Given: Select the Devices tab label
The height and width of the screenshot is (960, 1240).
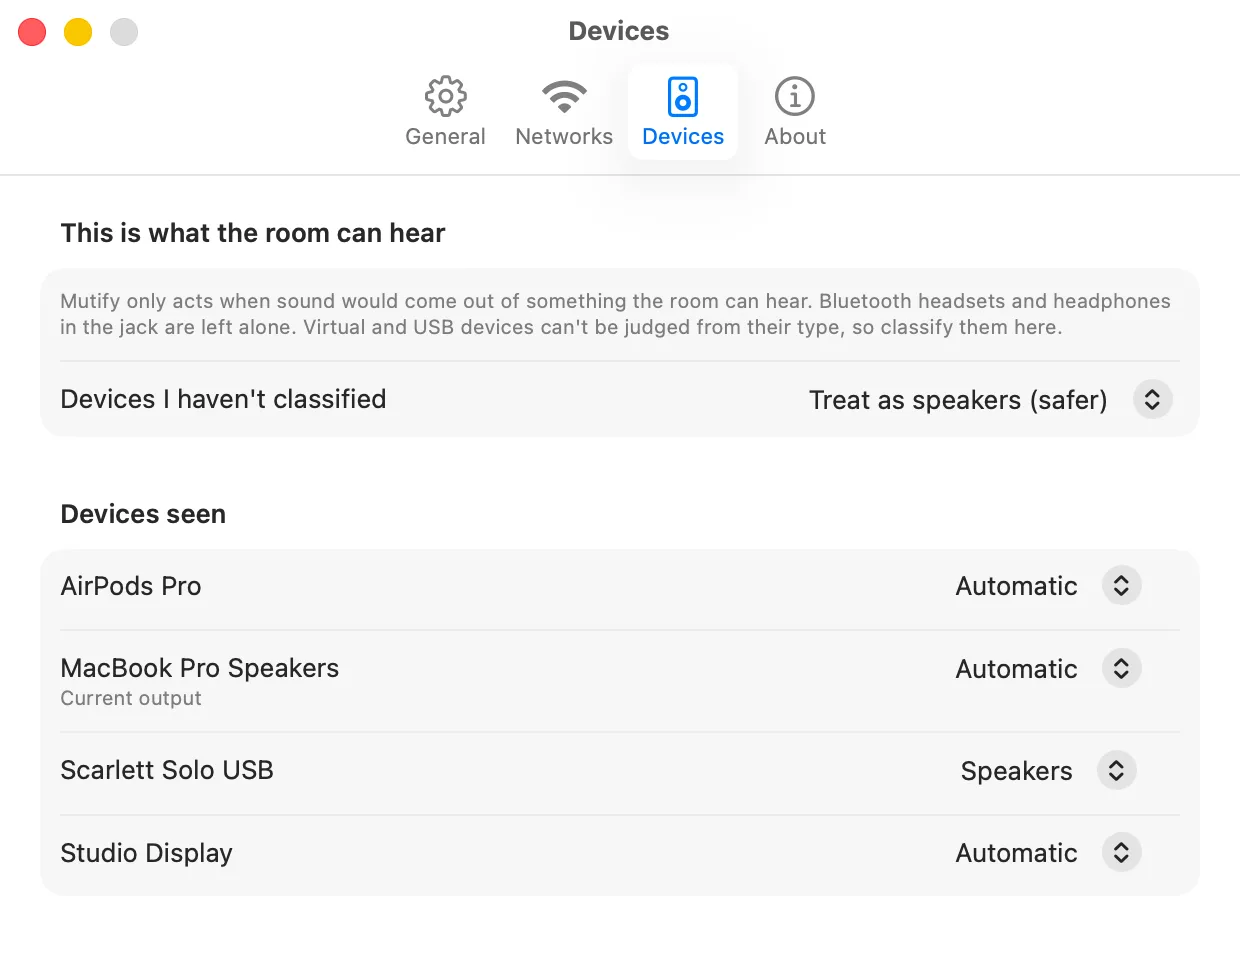Looking at the screenshot, I should coord(683,137).
